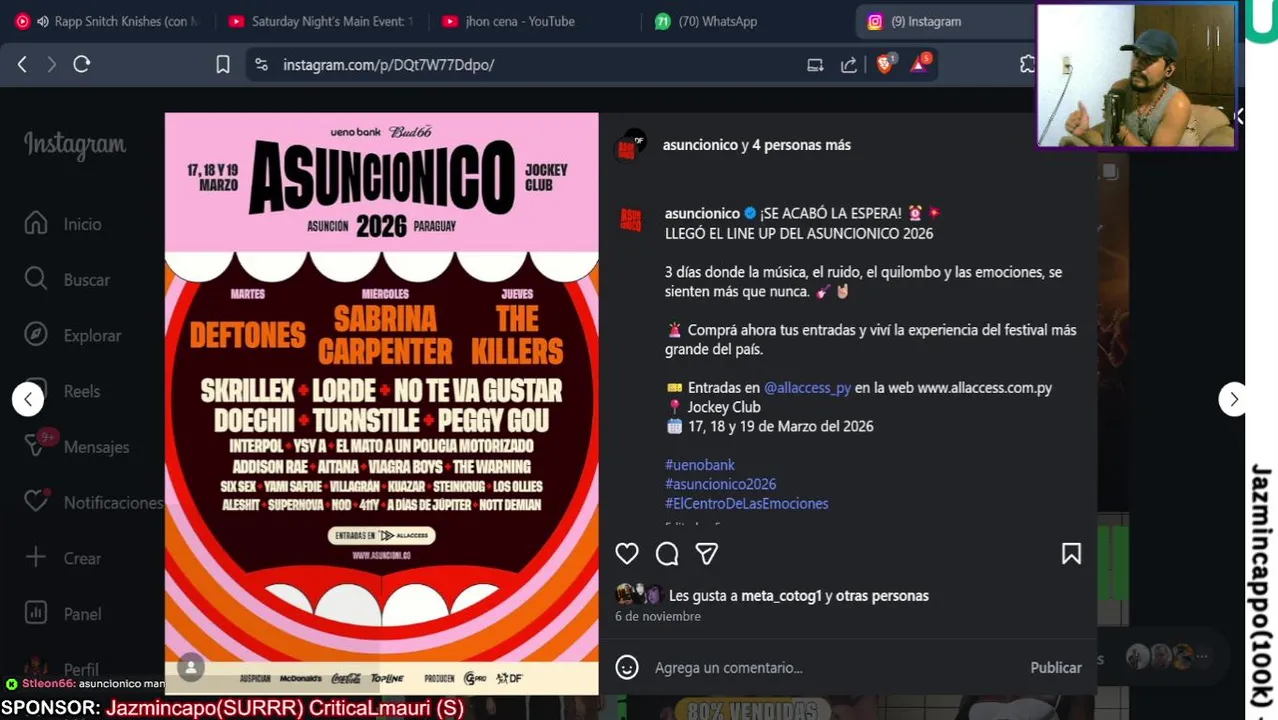Screen dimensions: 1278x720
Task: Open the screen cast icon in address bar
Action: pos(815,65)
